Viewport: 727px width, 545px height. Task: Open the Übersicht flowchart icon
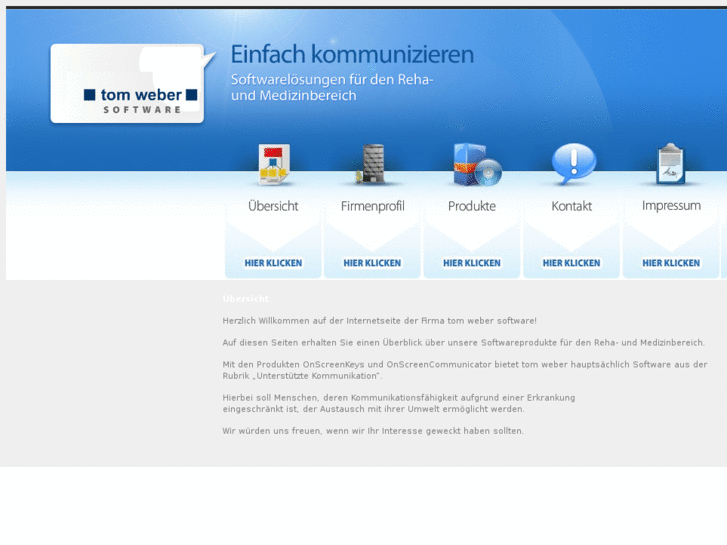(x=273, y=164)
